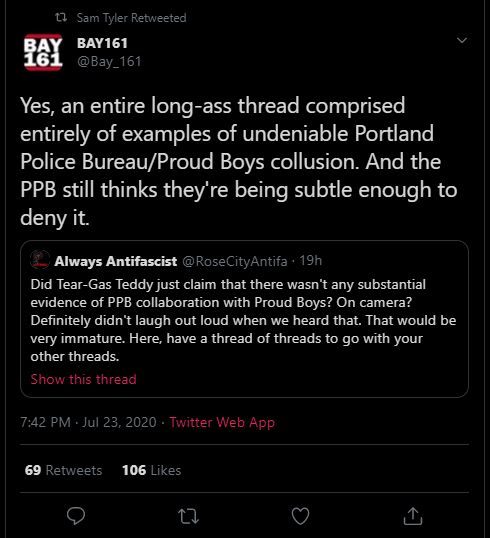View the 106 Likes list
490x538 pixels.
152,470
